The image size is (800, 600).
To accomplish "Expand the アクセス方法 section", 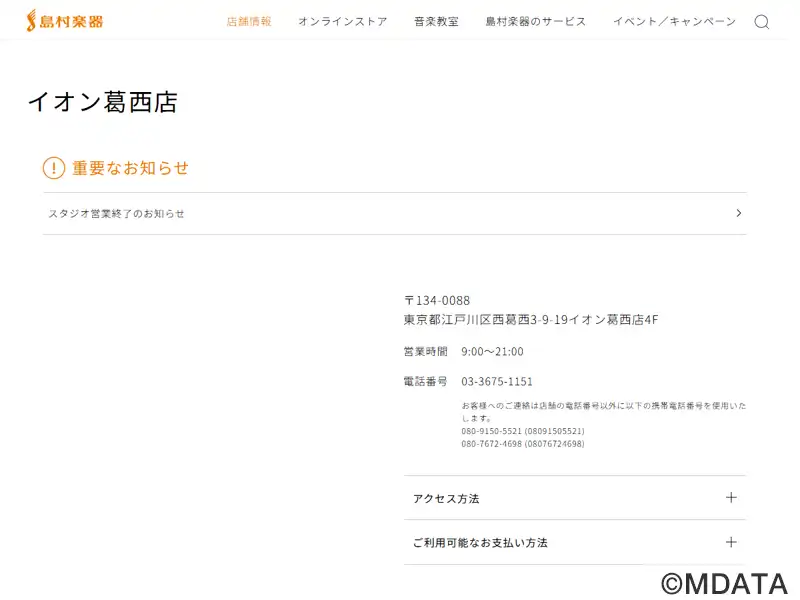I will point(575,498).
